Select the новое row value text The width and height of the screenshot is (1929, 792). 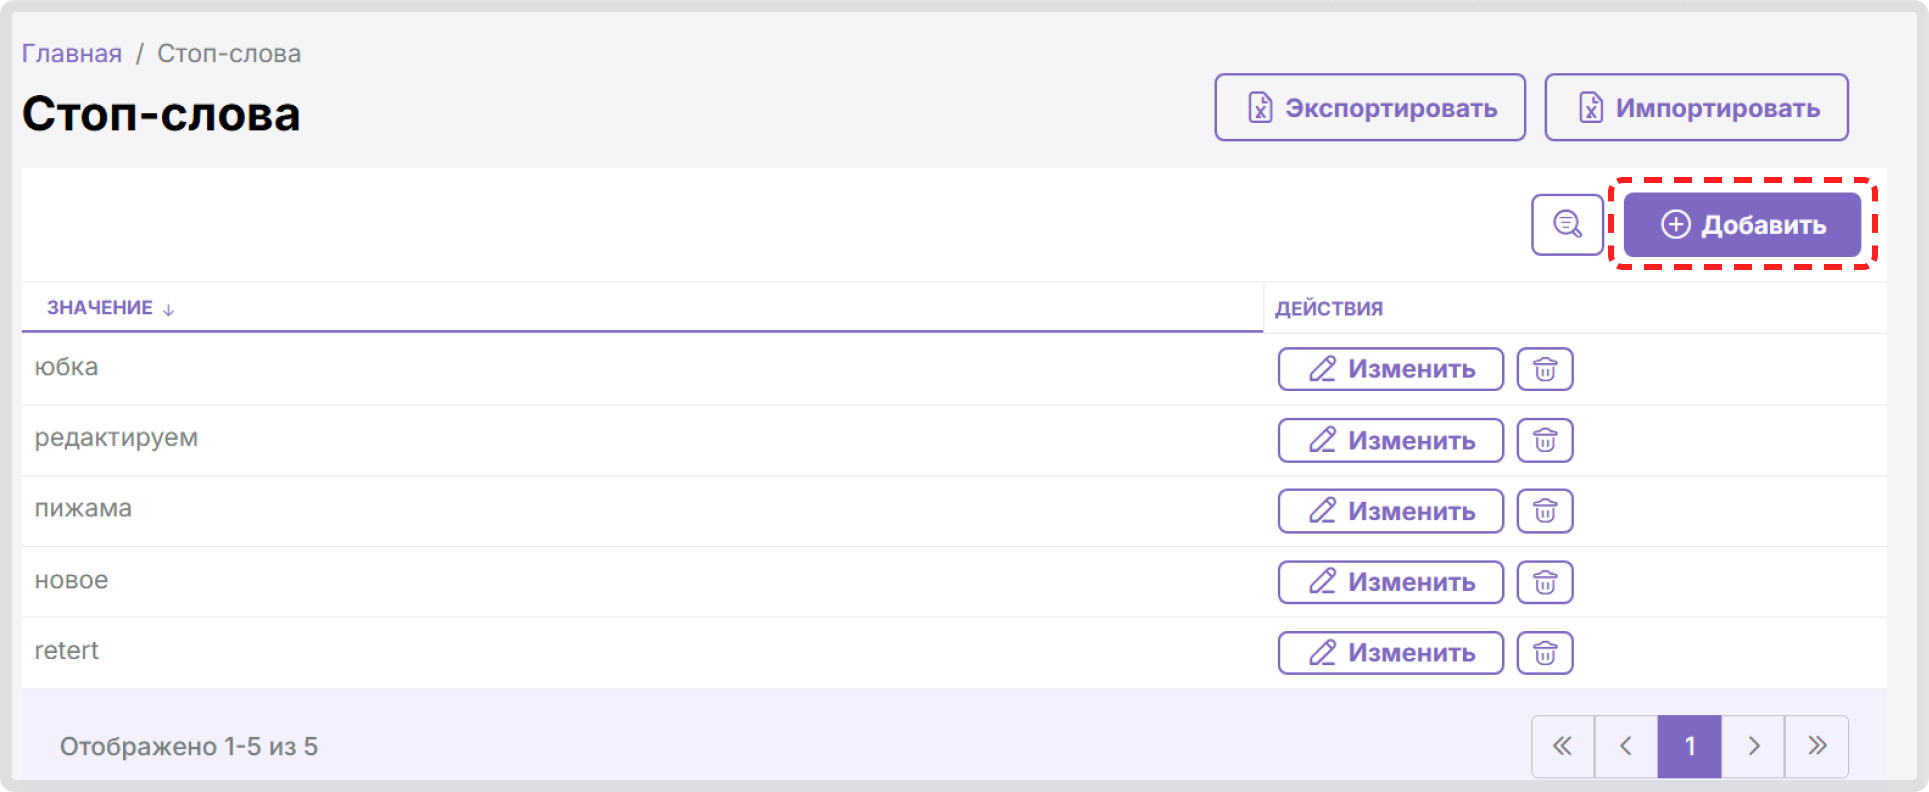[71, 580]
